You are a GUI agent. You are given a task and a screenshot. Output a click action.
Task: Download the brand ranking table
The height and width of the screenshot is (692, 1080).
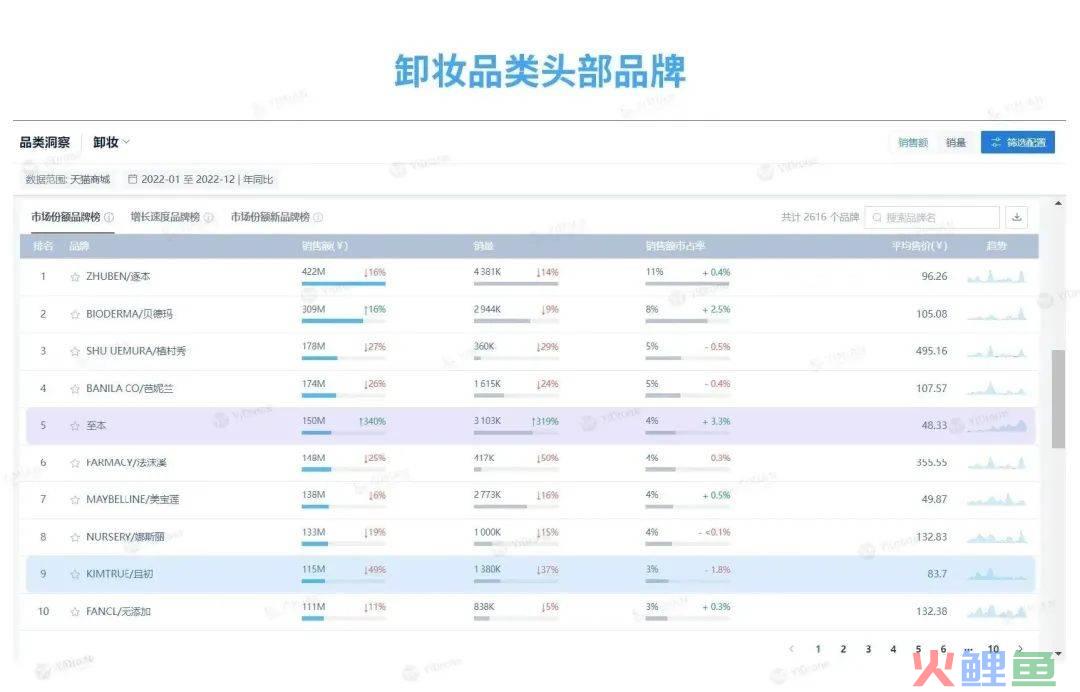pos(1017,218)
